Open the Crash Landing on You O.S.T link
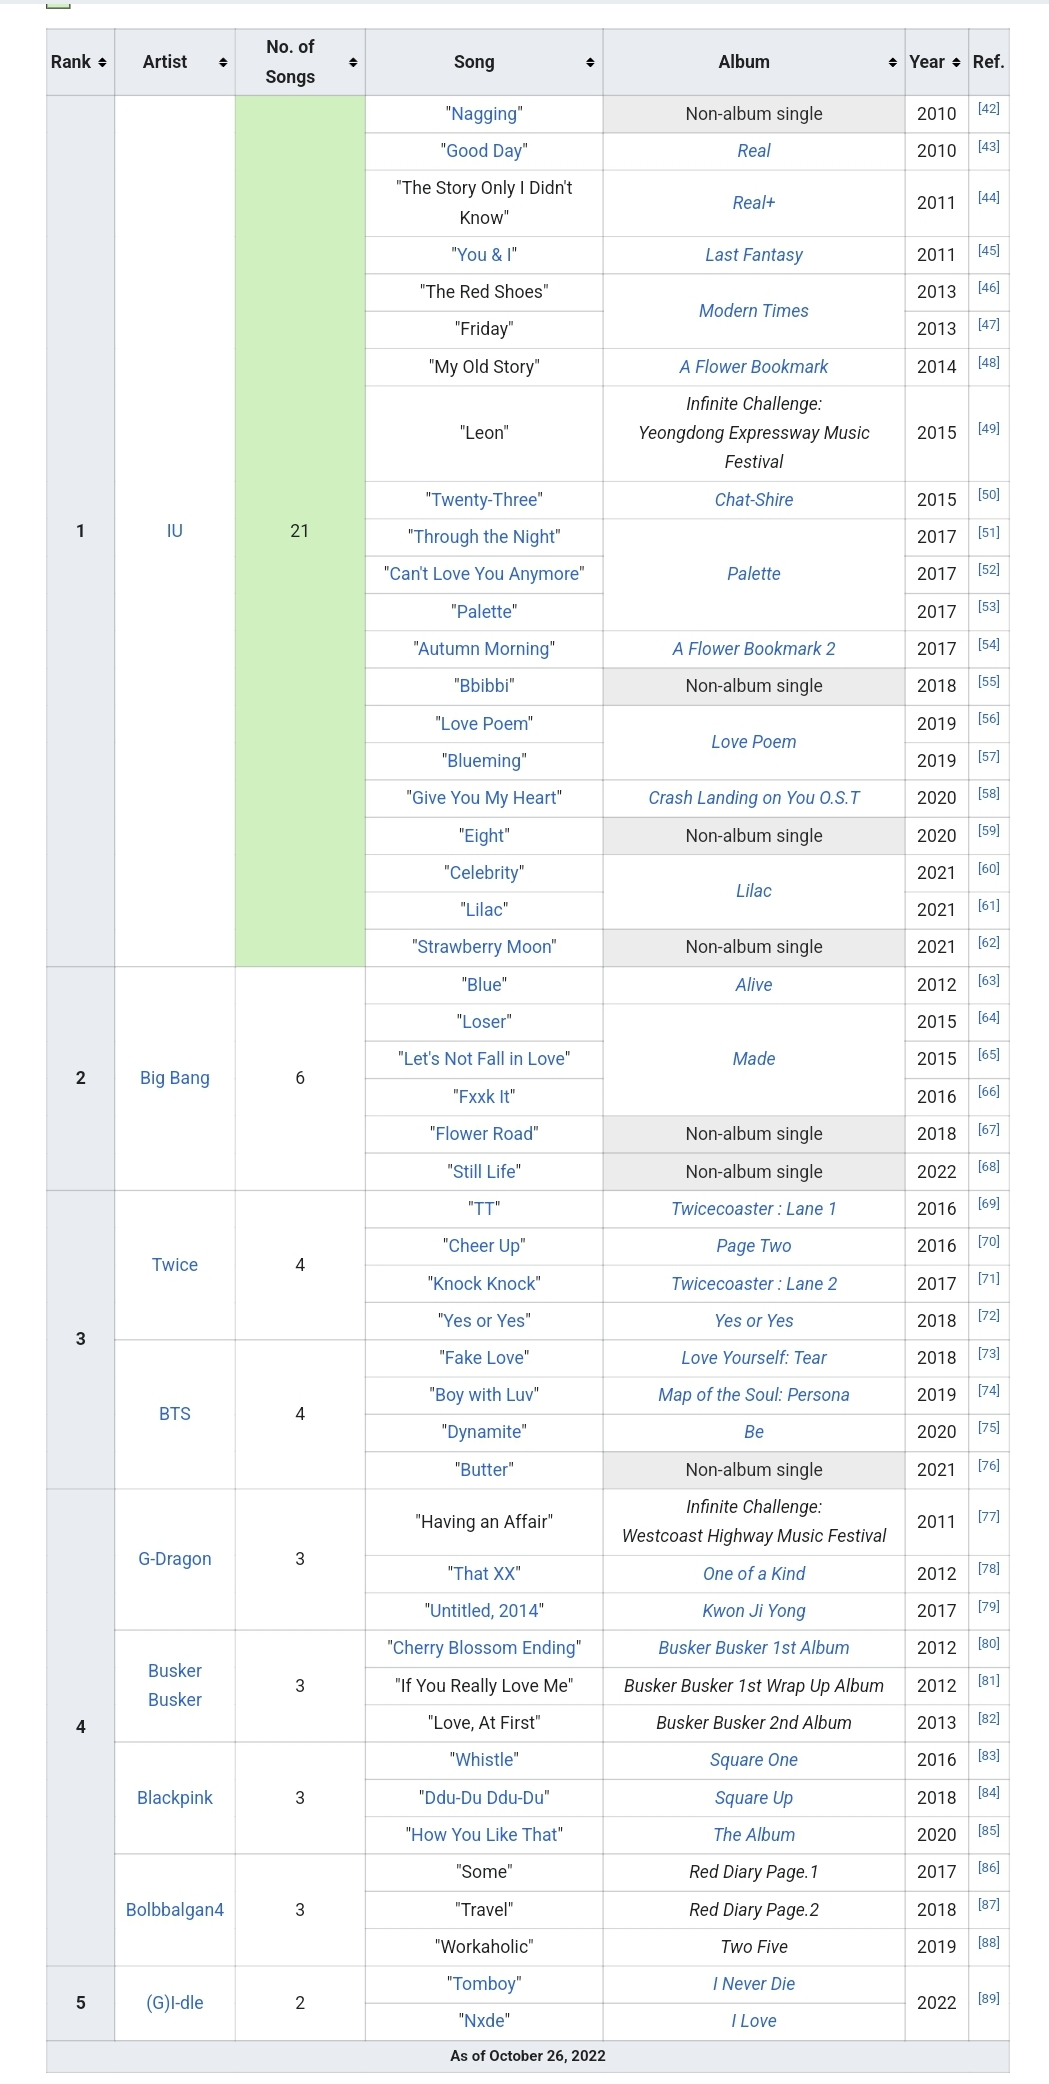The height and width of the screenshot is (2084, 1049). tap(754, 798)
